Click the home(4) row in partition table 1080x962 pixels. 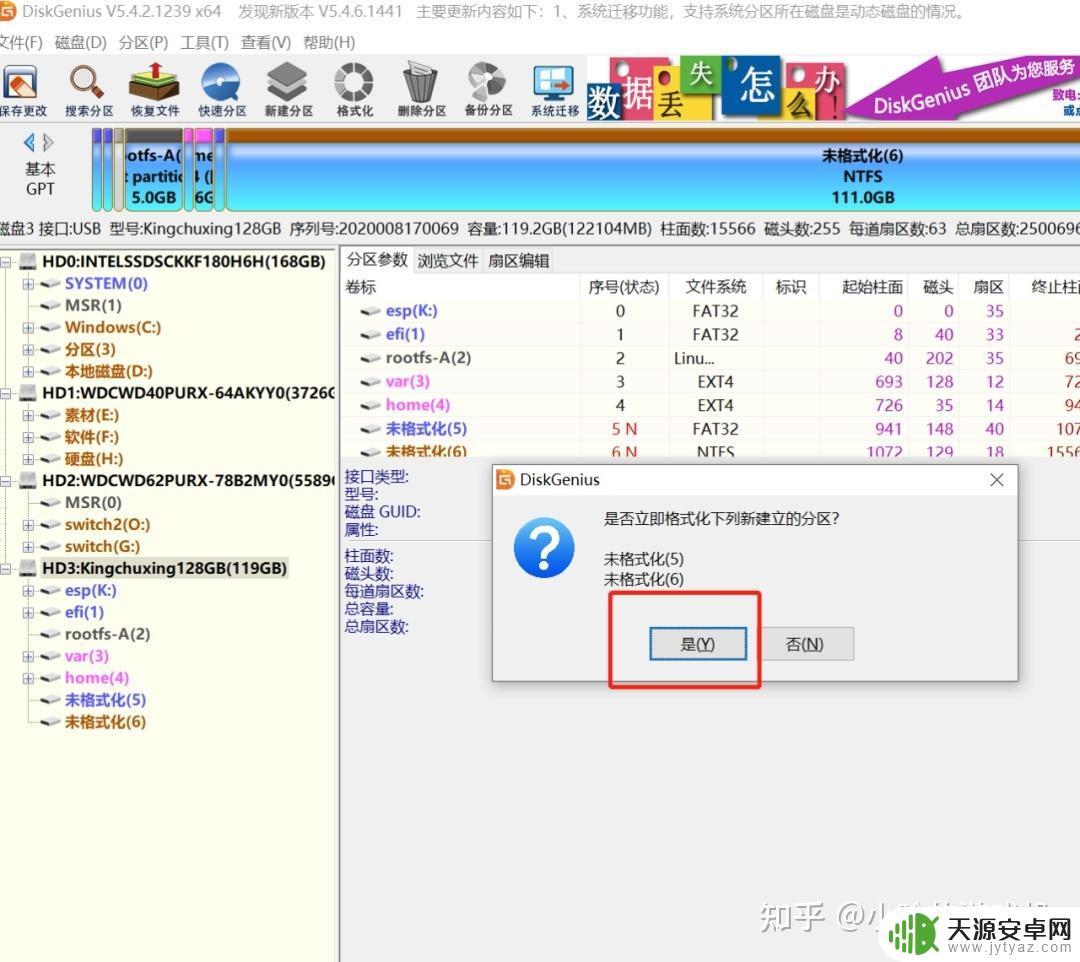tap(709, 405)
